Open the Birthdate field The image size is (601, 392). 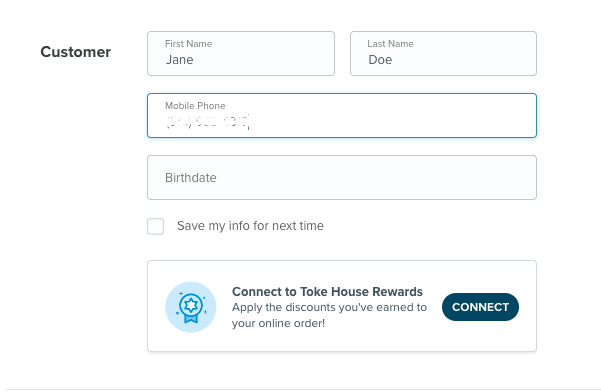(342, 177)
